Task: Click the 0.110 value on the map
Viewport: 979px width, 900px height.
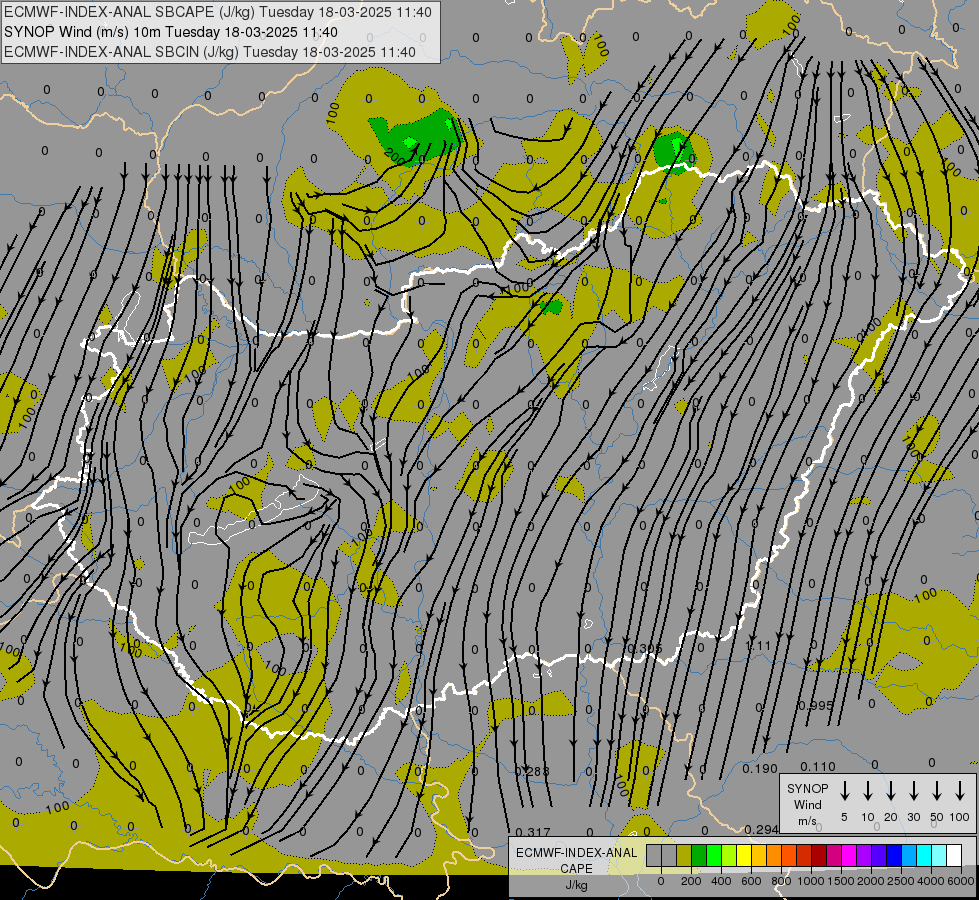Action: coord(818,767)
